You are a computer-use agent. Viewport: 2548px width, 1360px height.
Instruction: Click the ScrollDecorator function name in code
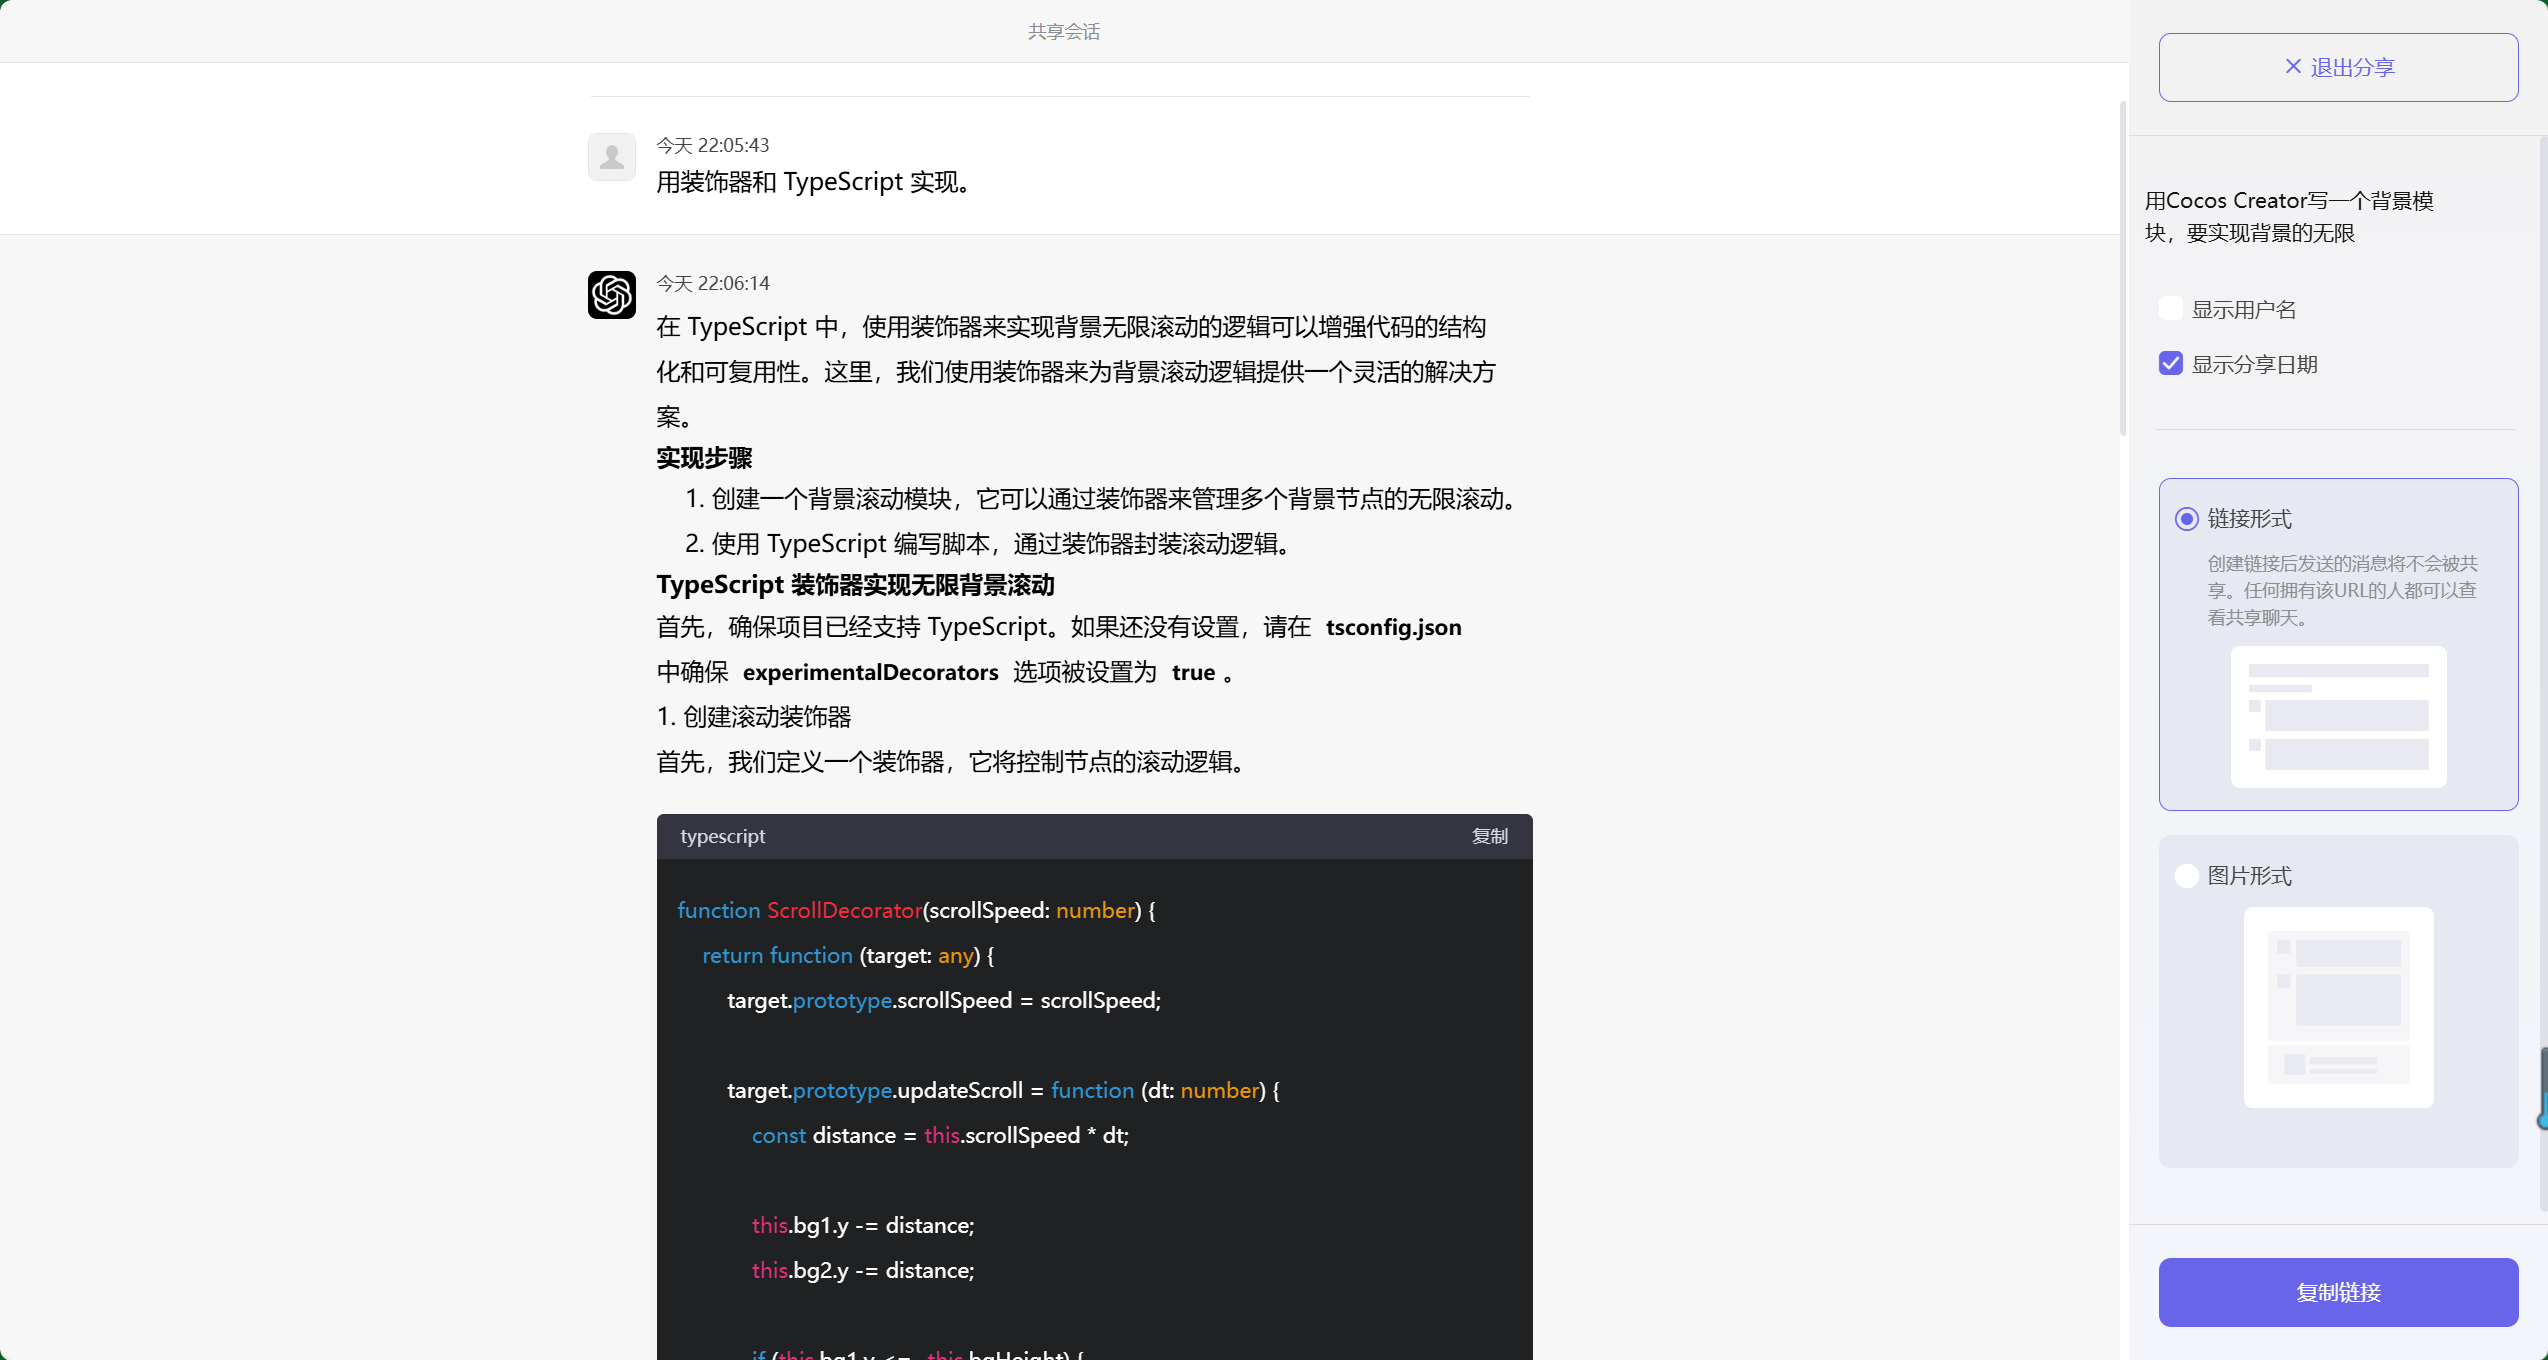click(843, 910)
